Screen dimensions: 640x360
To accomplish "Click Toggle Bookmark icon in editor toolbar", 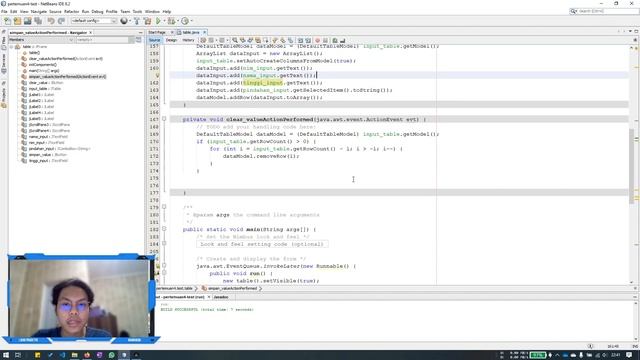I will click(x=290, y=40).
